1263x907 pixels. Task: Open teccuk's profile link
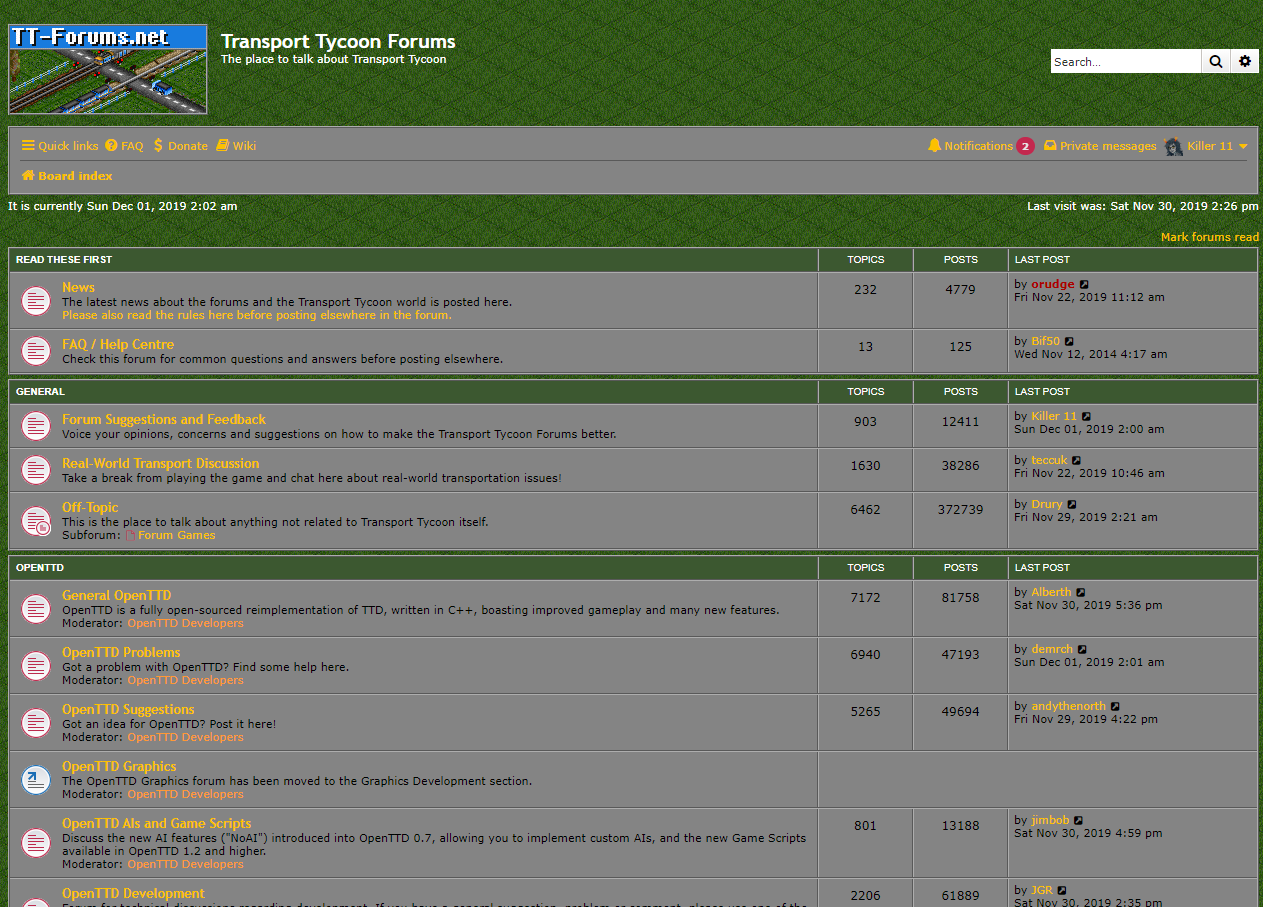tap(1049, 460)
